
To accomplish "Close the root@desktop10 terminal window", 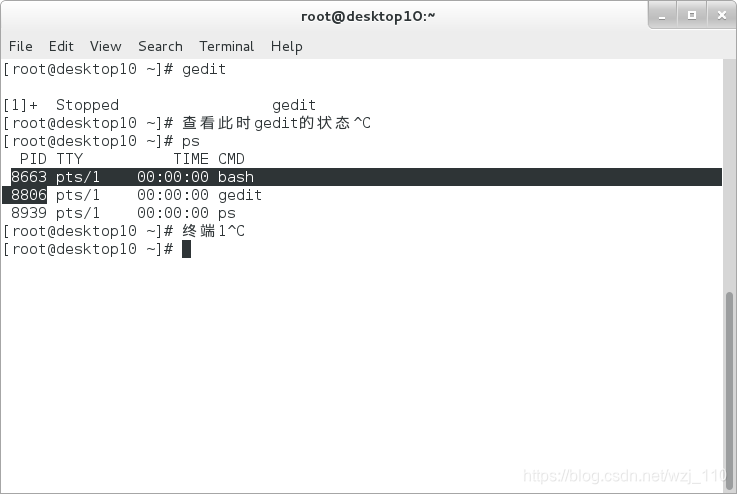I will point(722,16).
